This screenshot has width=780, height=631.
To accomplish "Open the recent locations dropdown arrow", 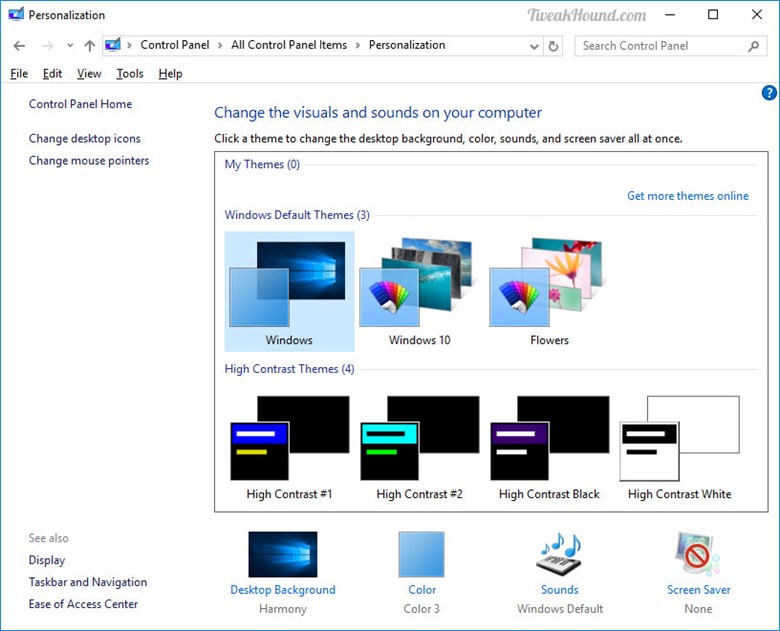I will click(x=70, y=46).
